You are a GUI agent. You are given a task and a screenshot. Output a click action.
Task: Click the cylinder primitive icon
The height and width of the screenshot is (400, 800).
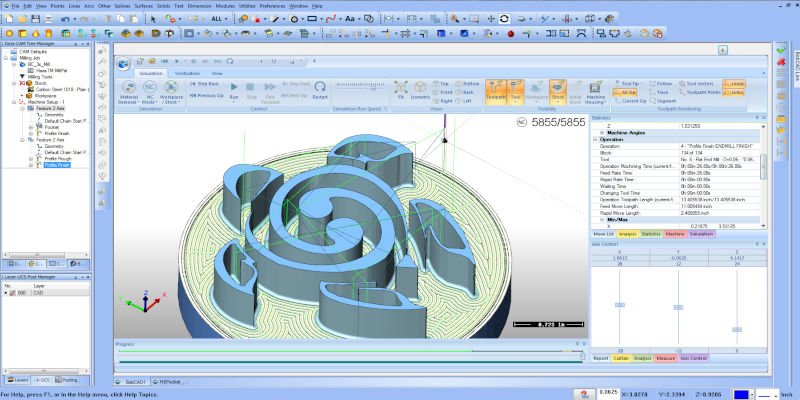pyautogui.click(x=48, y=34)
